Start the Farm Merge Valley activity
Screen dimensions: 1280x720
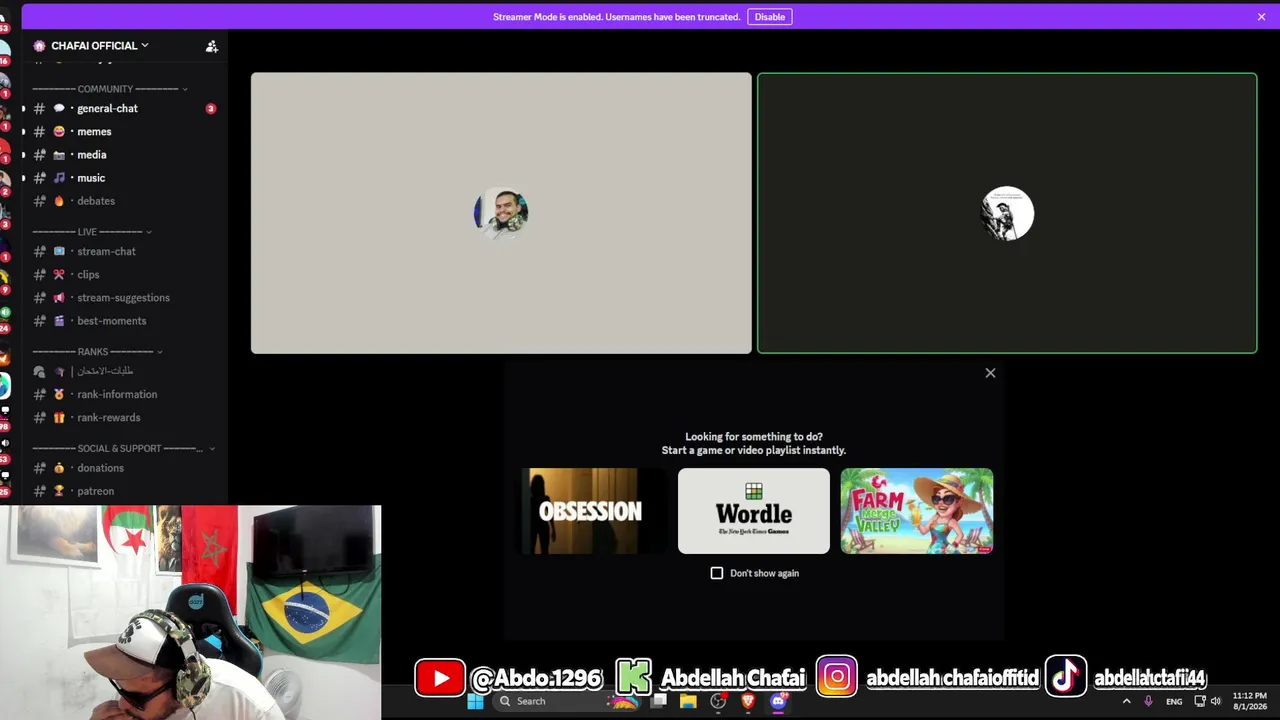[x=917, y=511]
